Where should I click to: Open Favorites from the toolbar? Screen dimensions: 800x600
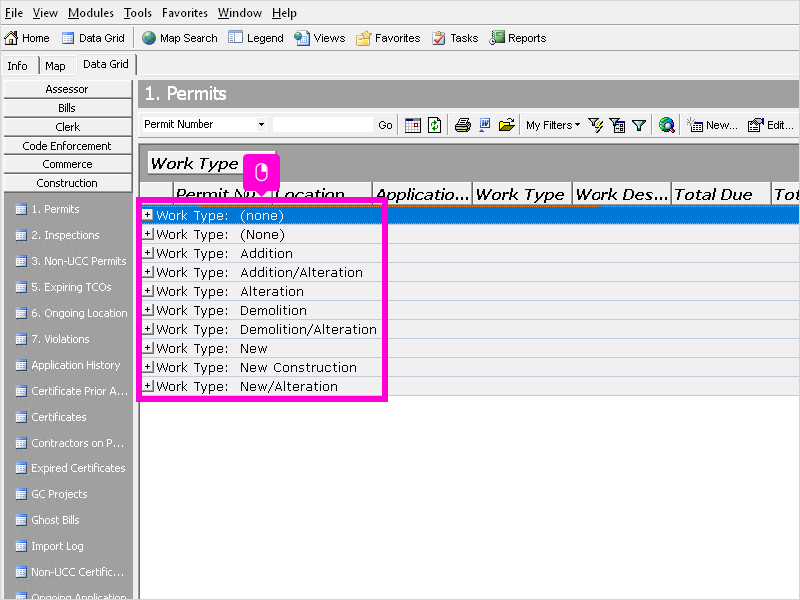tap(388, 38)
